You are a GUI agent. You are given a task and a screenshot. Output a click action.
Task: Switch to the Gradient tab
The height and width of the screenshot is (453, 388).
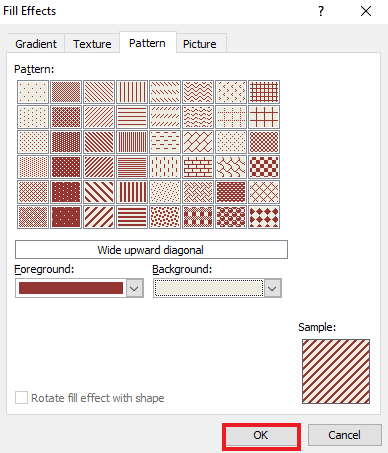(x=36, y=44)
